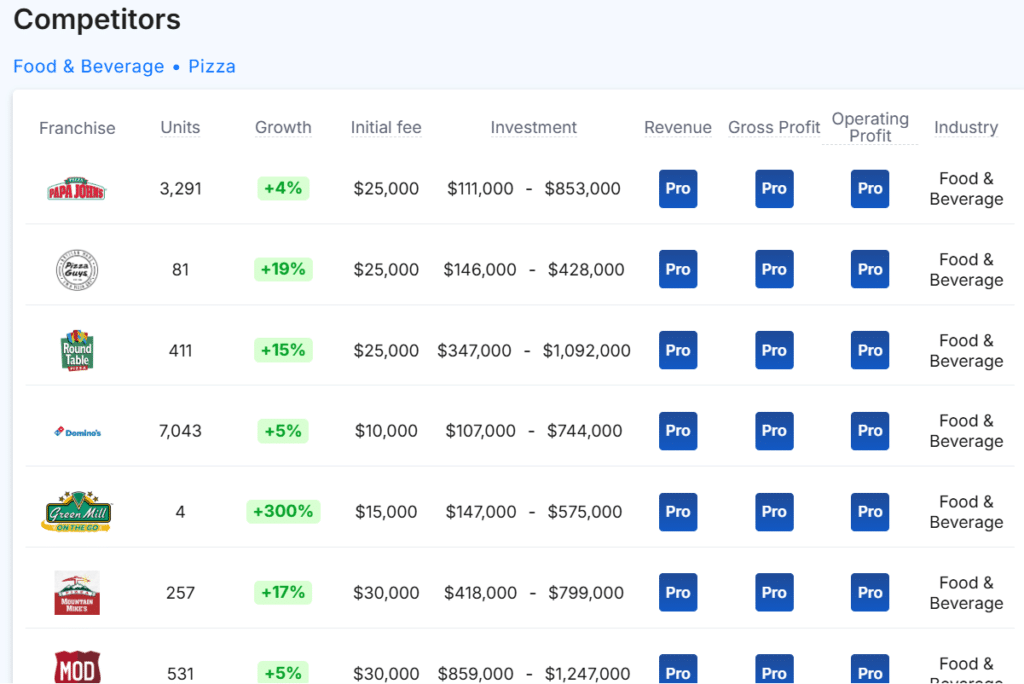Unlock Gross Profit Pro badge in the 81 units row
The image size is (1024, 684).
[x=774, y=269]
